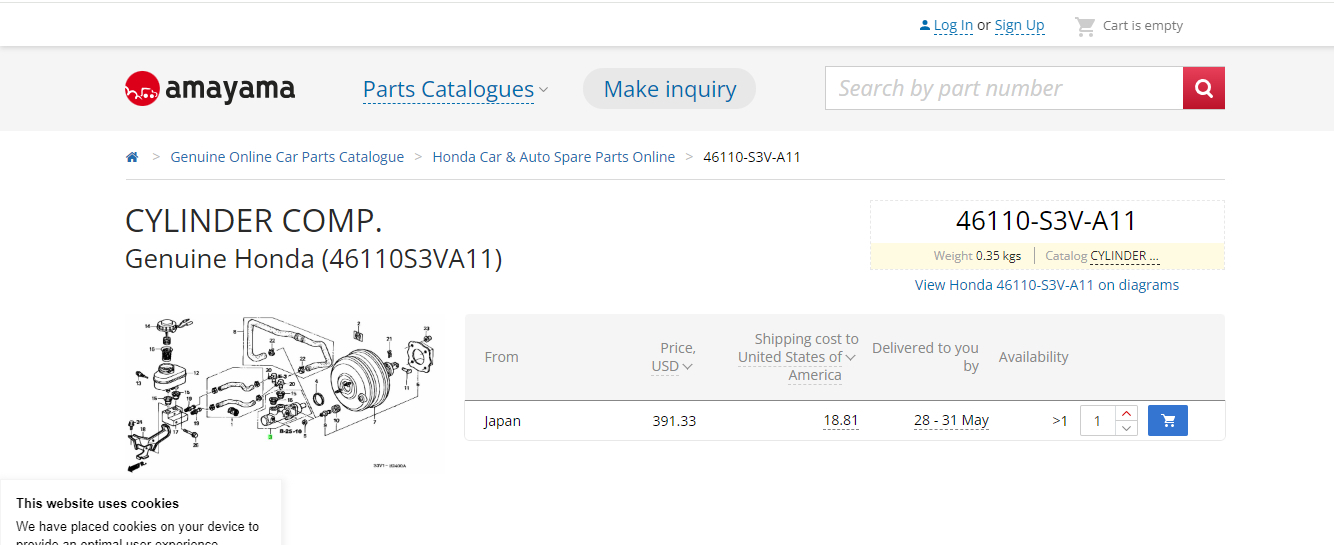The height and width of the screenshot is (545, 1334).
Task: Click the home breadcrumb icon
Action: [132, 157]
